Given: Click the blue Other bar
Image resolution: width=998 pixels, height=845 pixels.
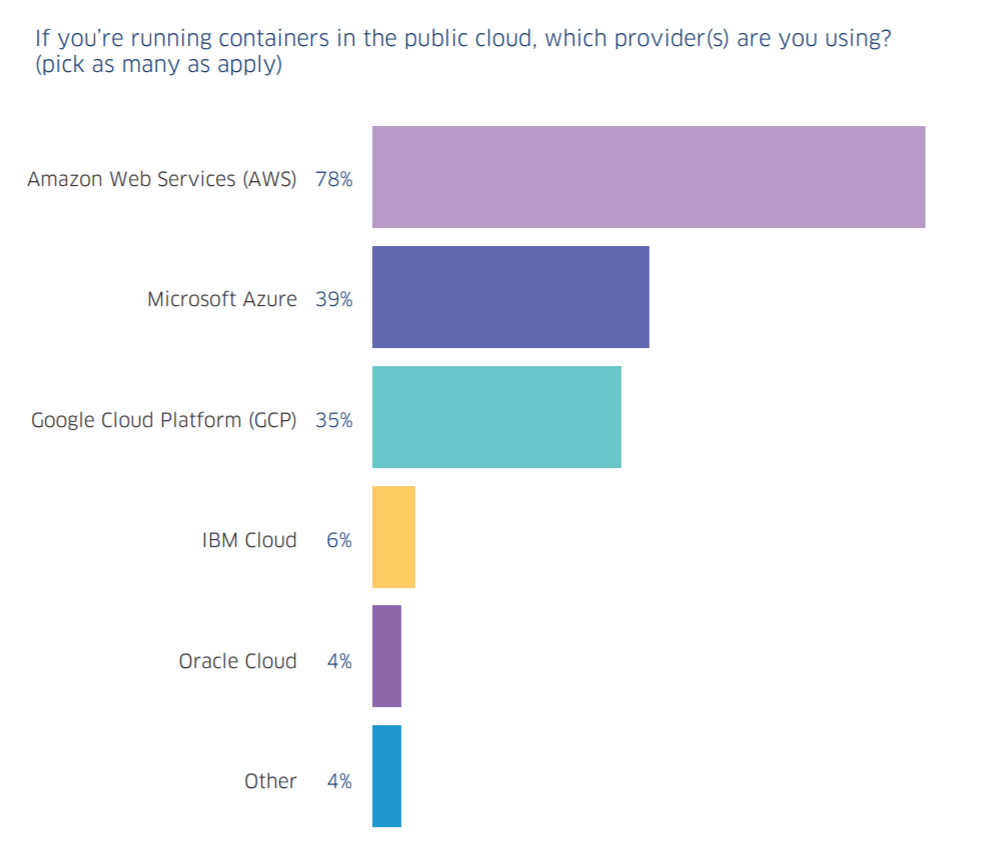Looking at the screenshot, I should [x=386, y=776].
